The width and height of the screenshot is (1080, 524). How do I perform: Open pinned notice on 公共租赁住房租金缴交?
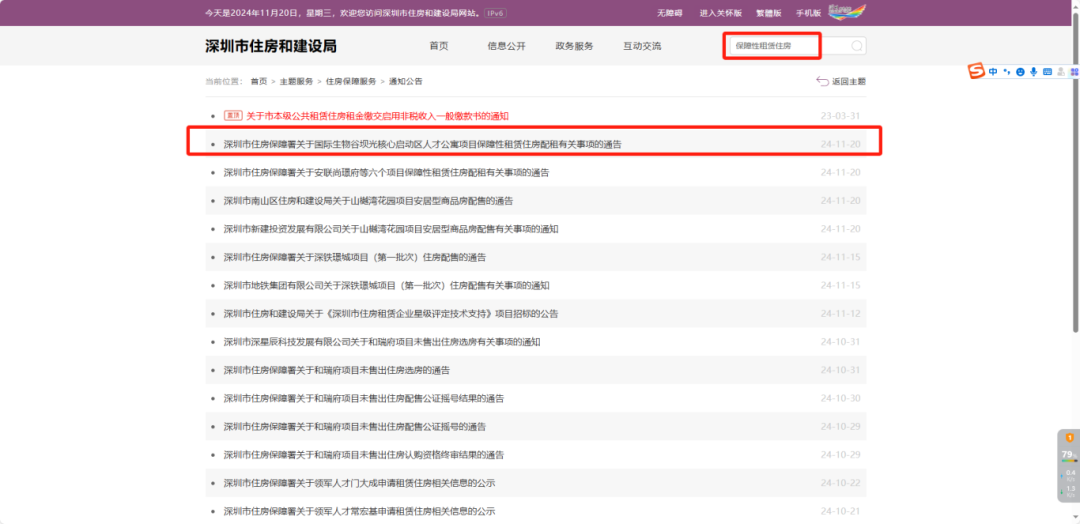377,116
